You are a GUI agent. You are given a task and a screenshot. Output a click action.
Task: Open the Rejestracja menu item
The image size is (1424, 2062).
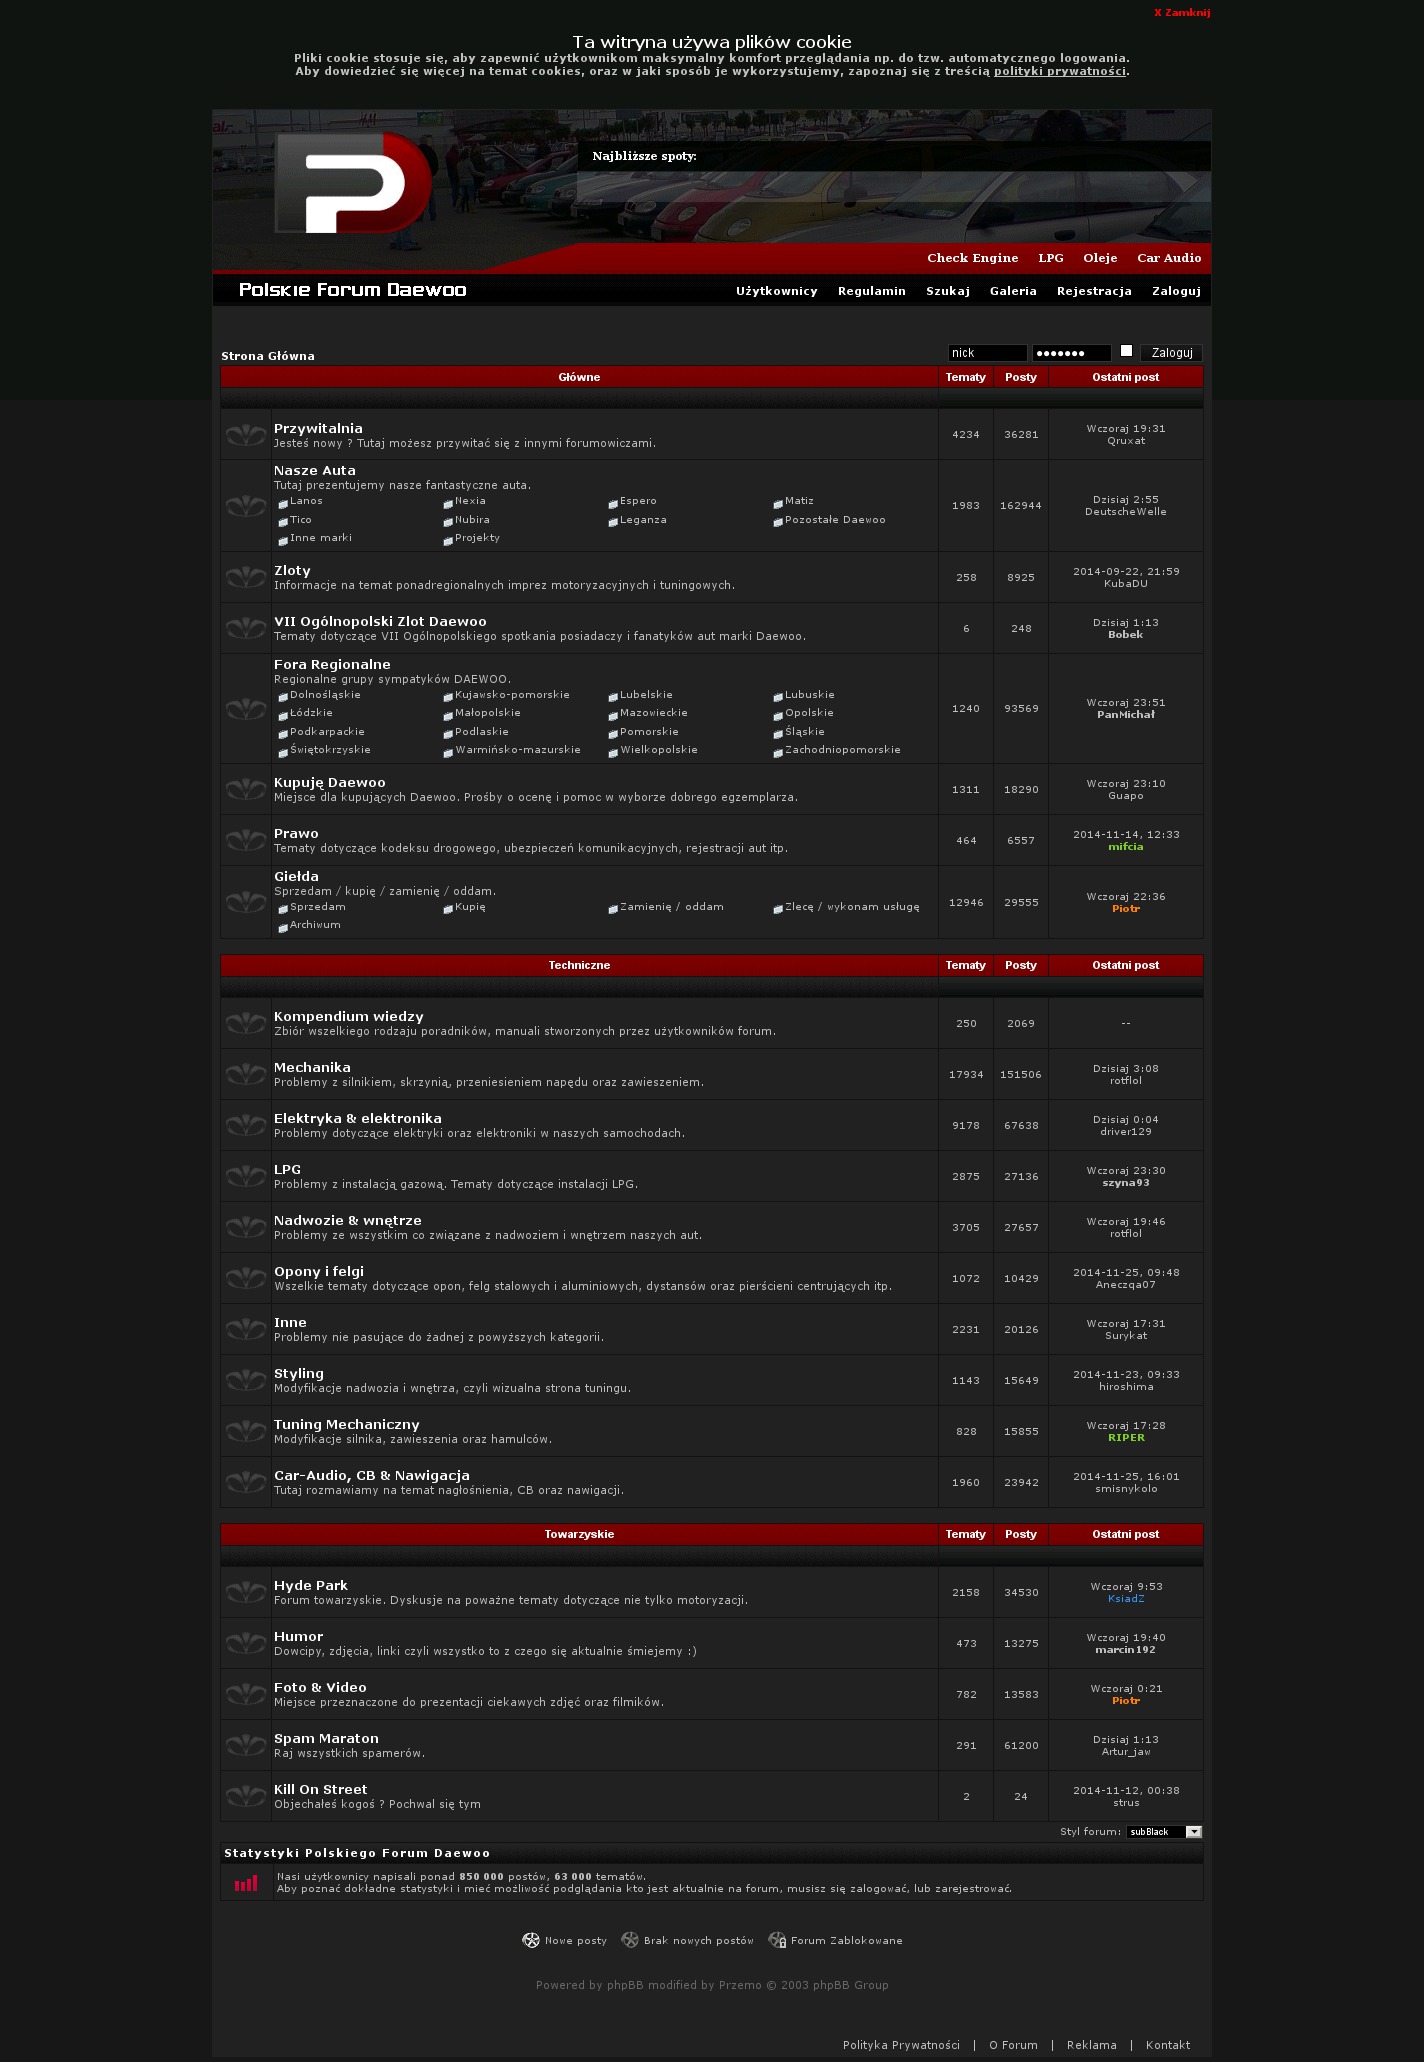pyautogui.click(x=1094, y=291)
